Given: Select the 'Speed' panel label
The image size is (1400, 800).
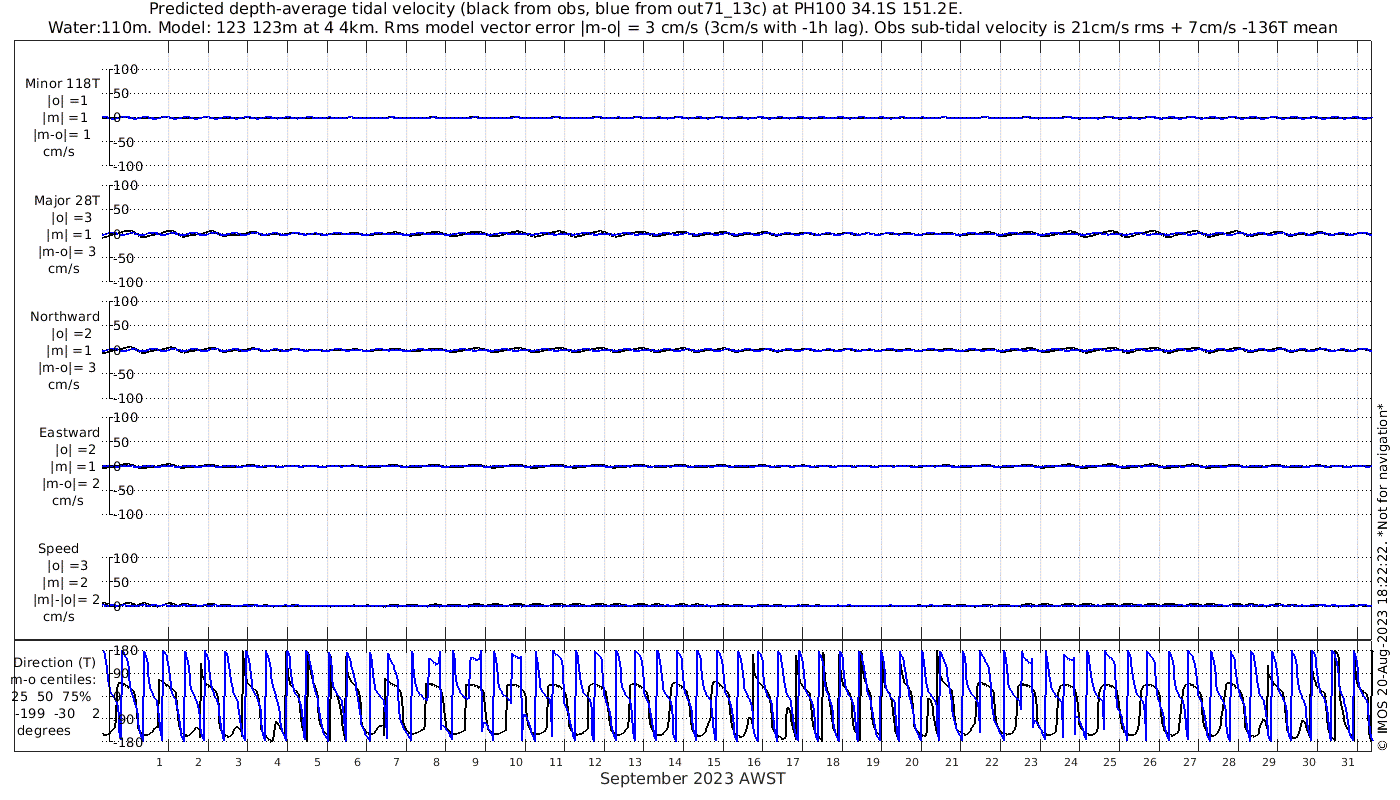Looking at the screenshot, I should (59, 548).
